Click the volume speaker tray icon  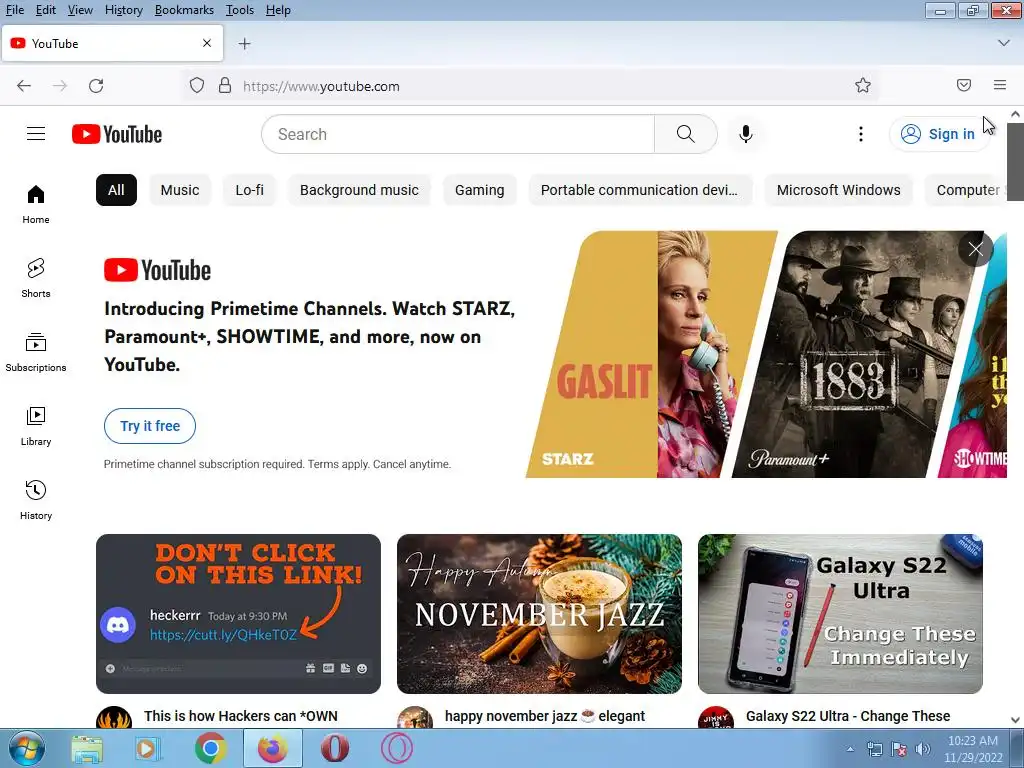click(x=922, y=749)
